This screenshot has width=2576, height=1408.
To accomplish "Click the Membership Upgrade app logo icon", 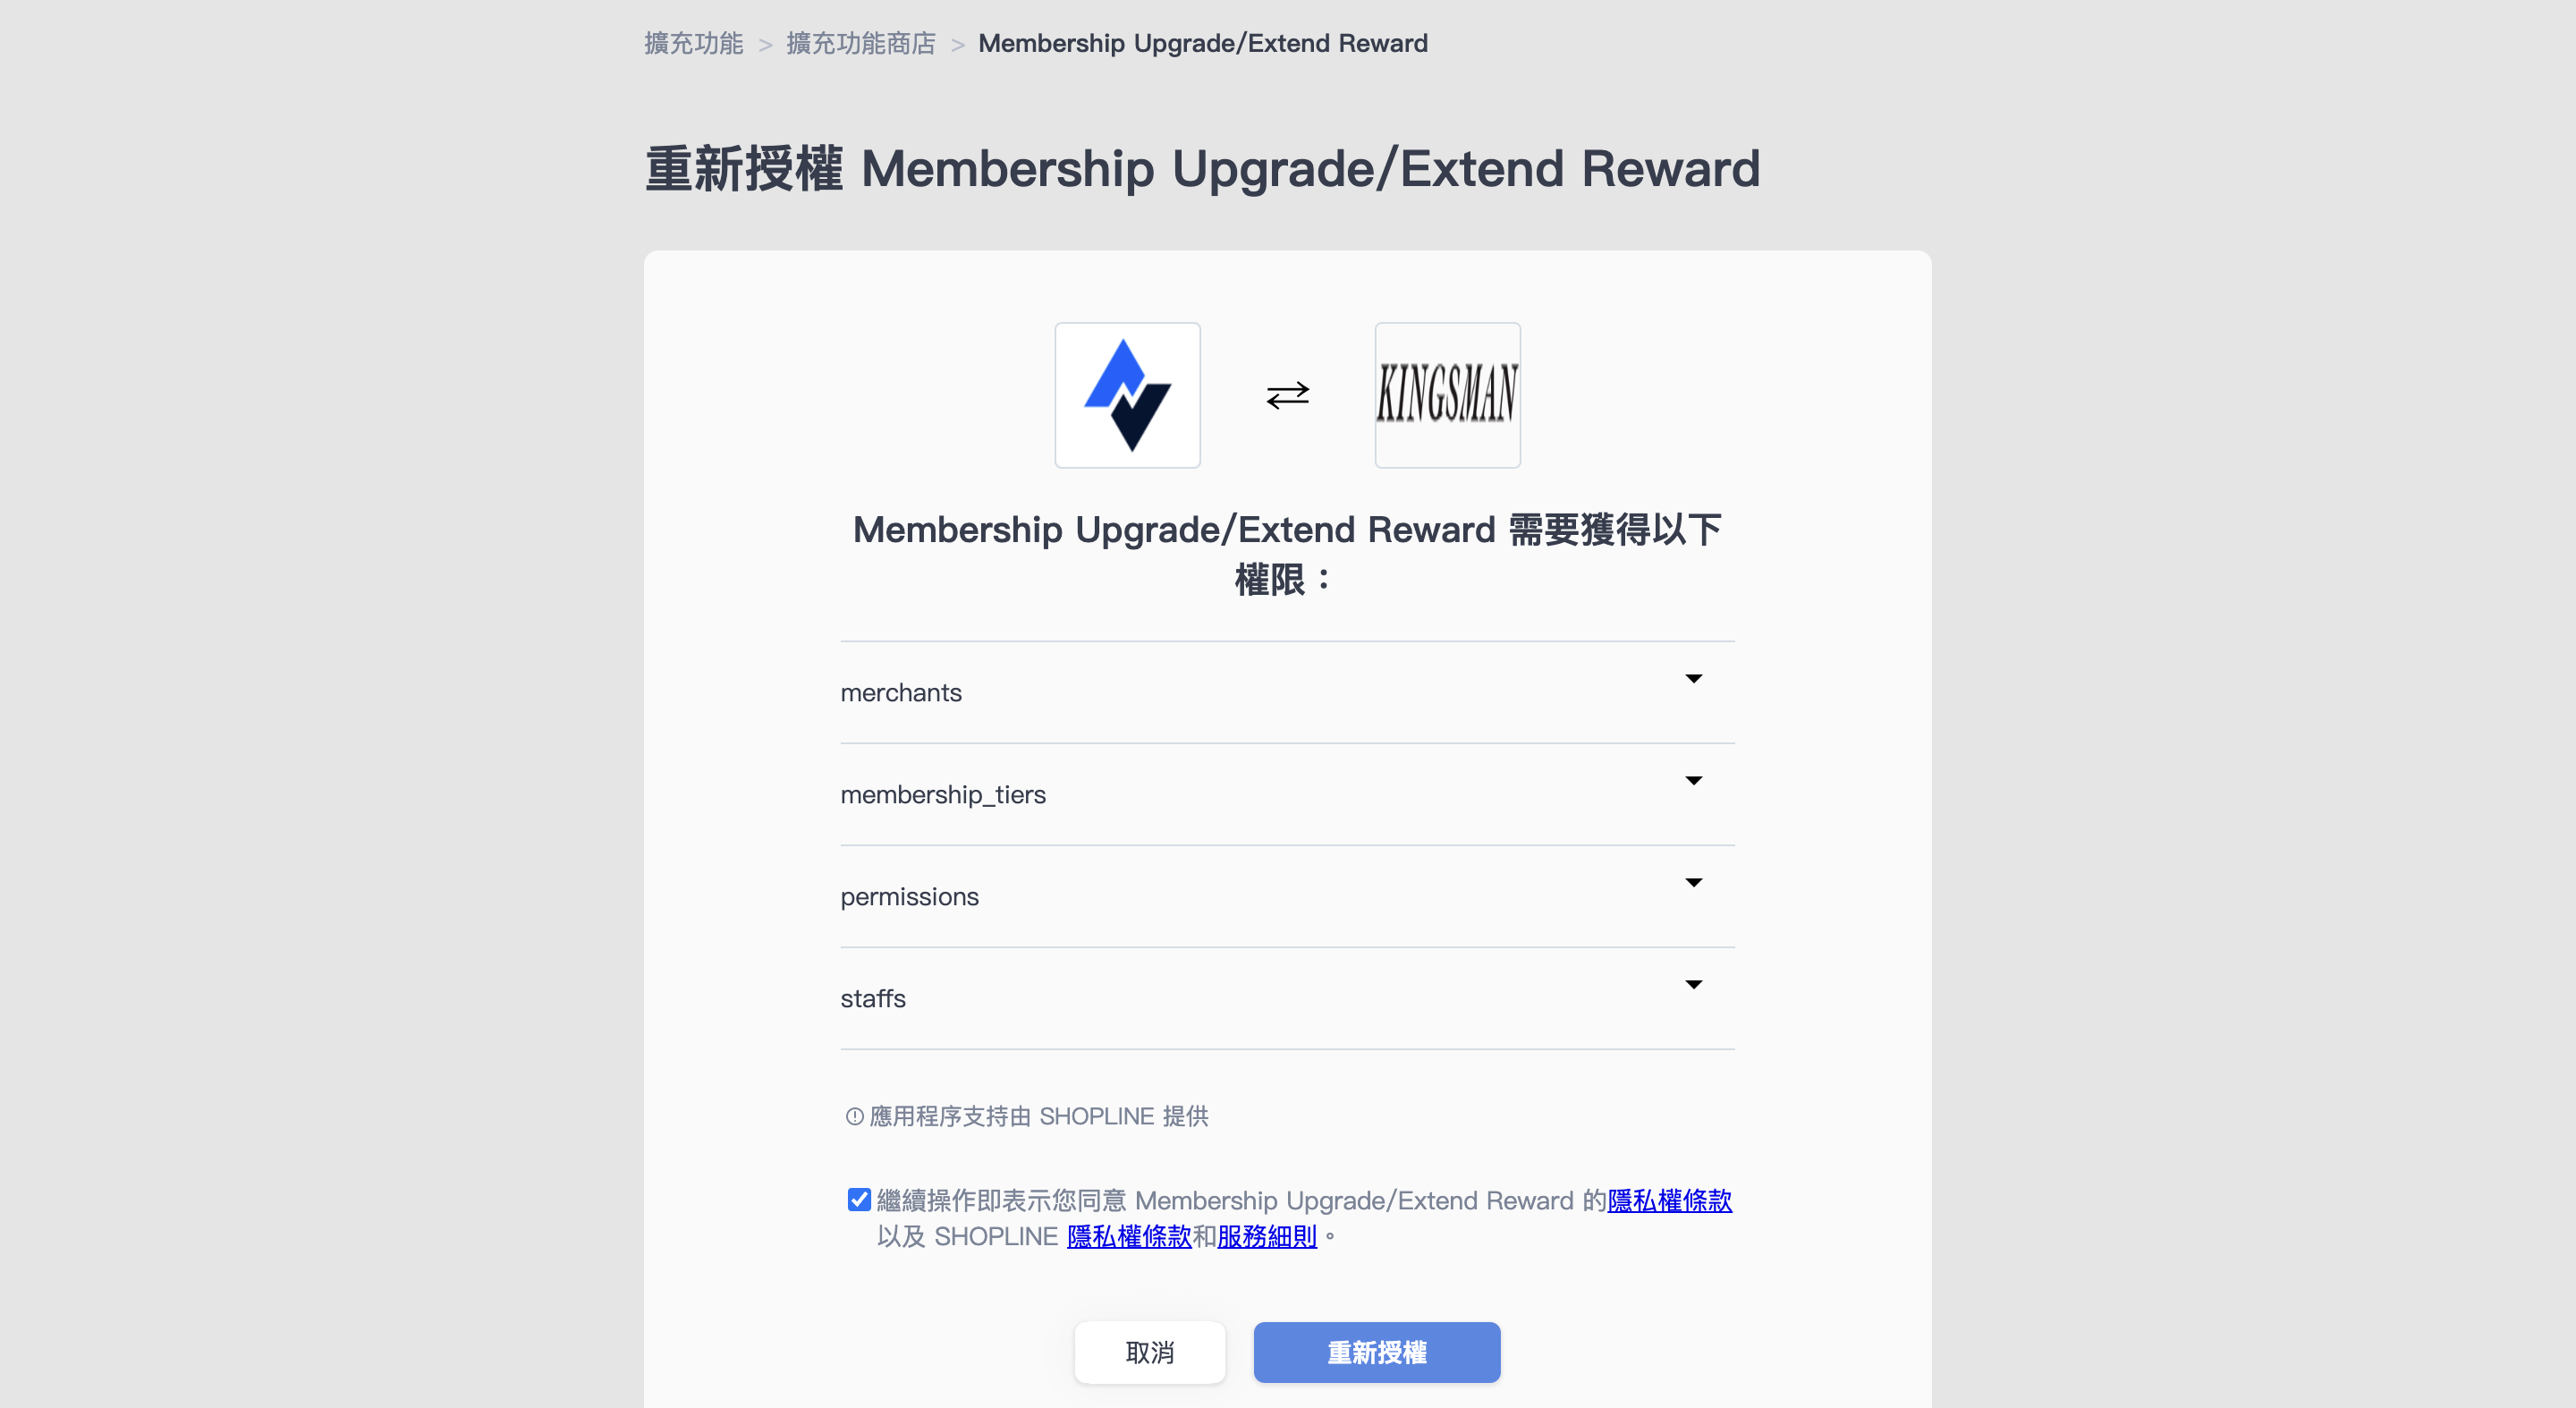I will click(x=1127, y=395).
